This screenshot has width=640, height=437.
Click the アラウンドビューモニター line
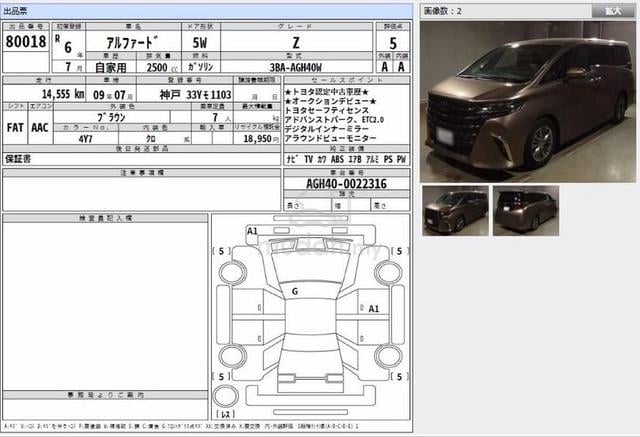(331, 138)
